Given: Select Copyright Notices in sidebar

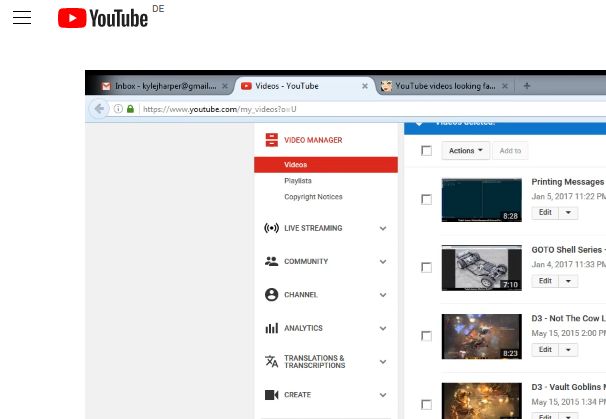Looking at the screenshot, I should [x=313, y=197].
